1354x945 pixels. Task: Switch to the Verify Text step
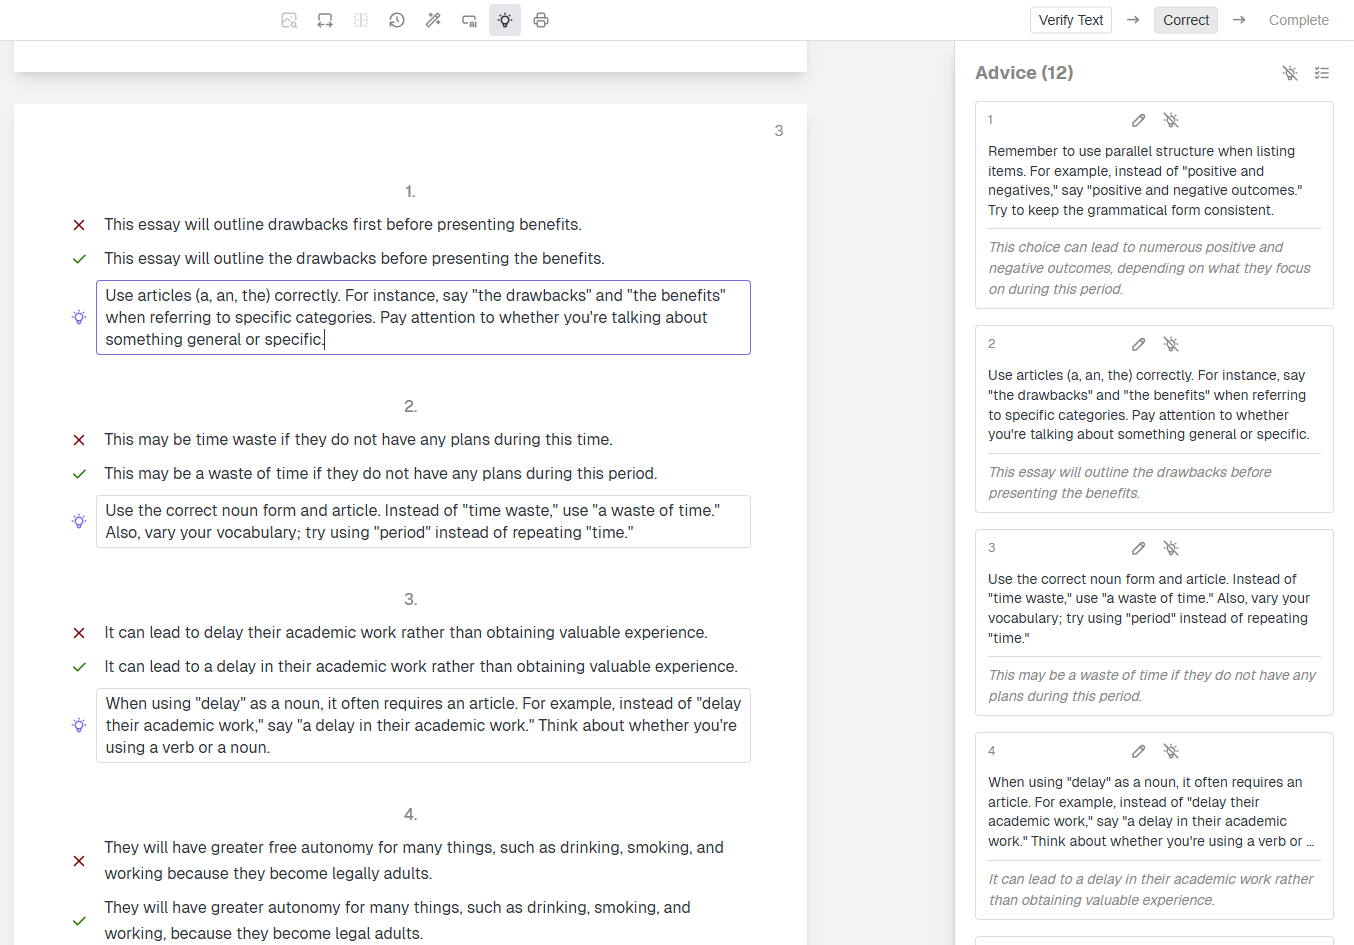point(1070,19)
